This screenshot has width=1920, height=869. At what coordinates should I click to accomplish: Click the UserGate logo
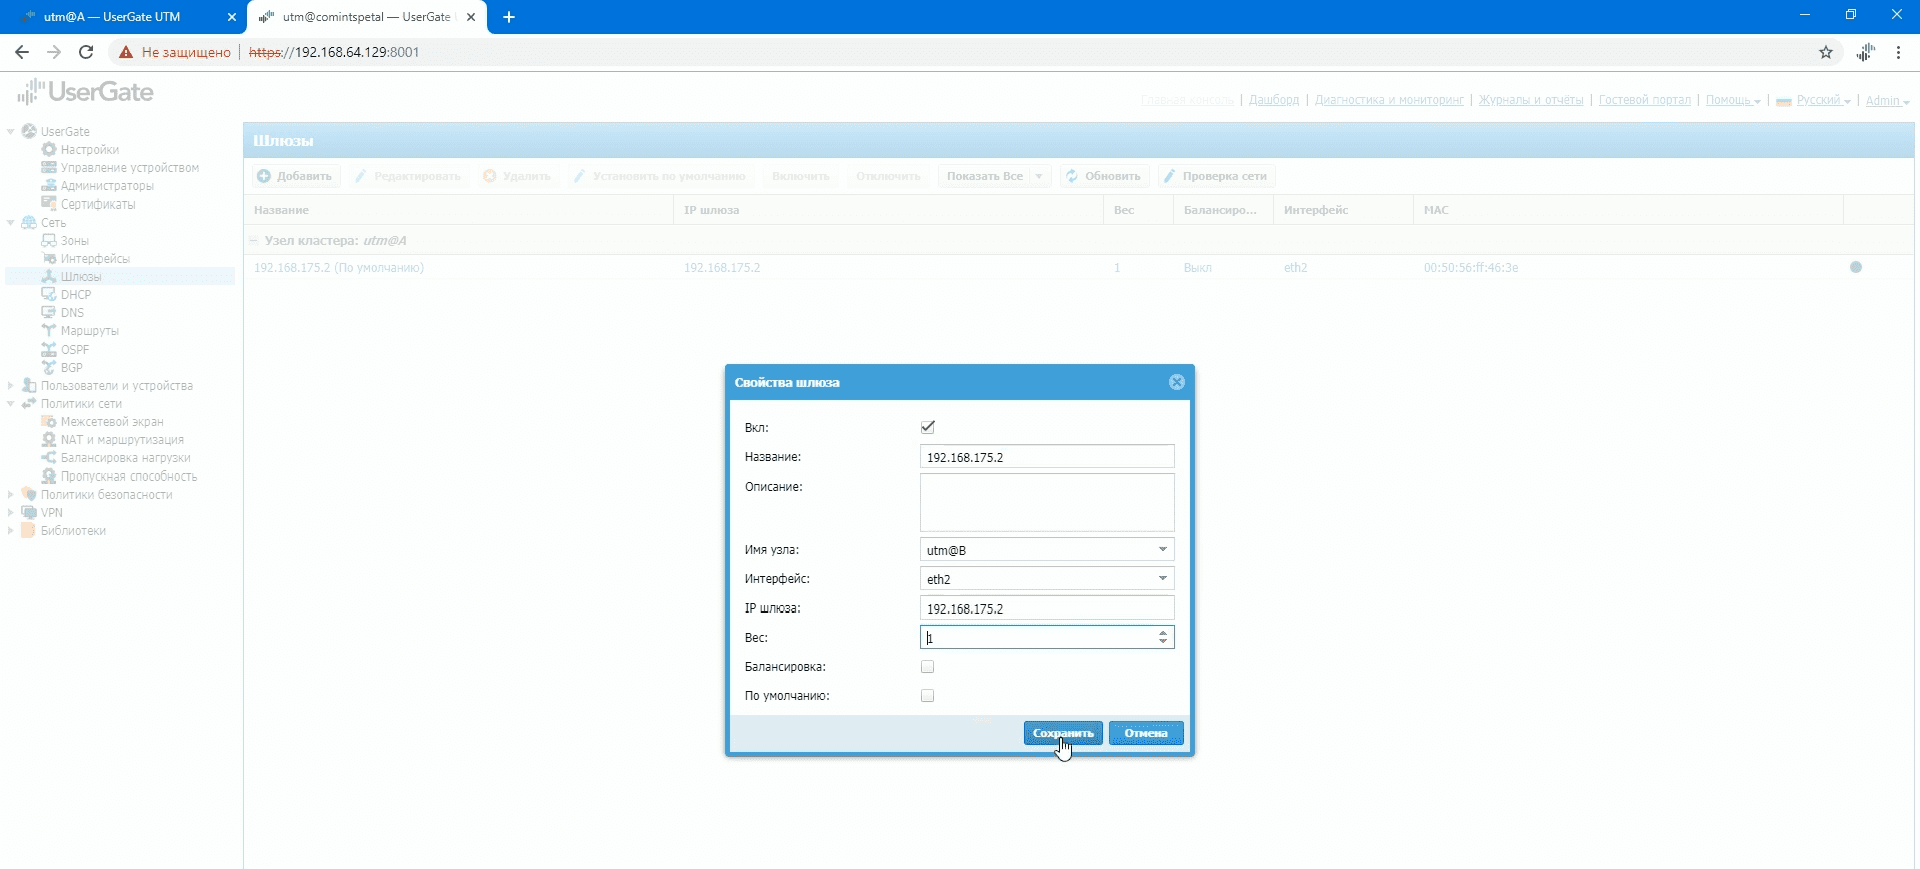(86, 92)
